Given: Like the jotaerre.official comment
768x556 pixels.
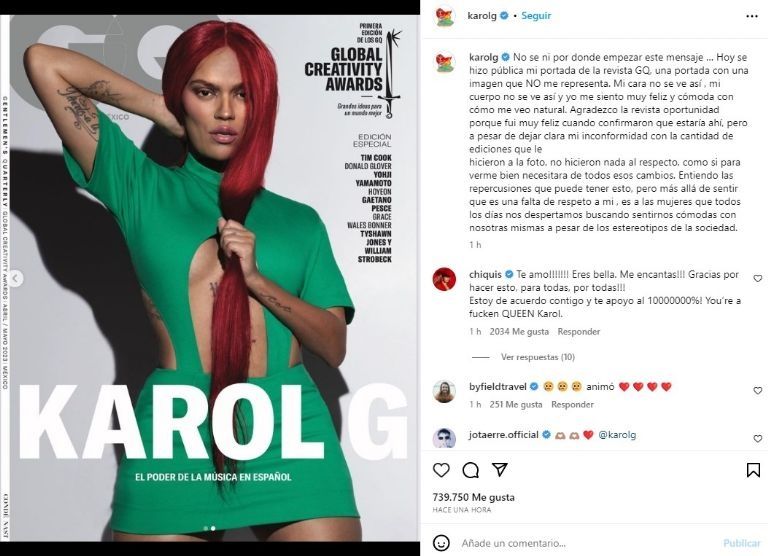Looking at the screenshot, I should click(x=758, y=438).
